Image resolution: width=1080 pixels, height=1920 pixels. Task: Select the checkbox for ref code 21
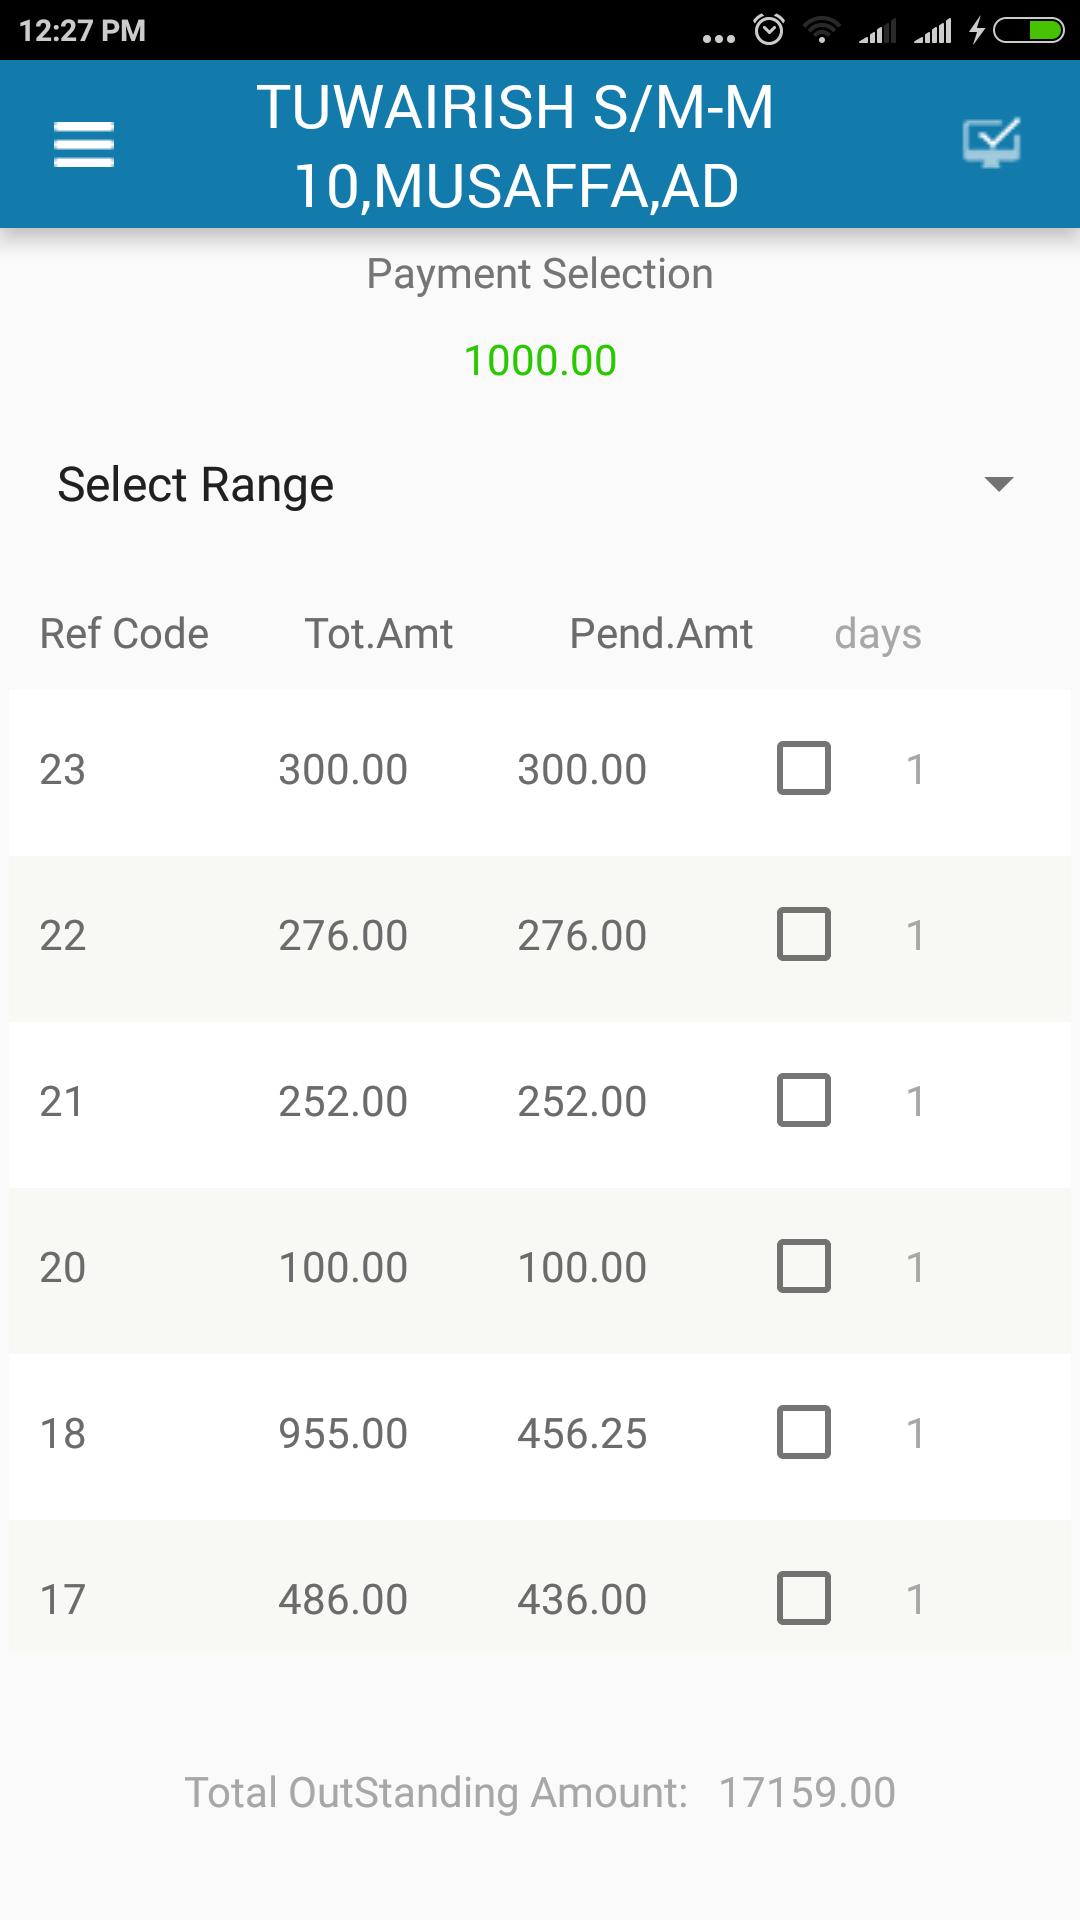804,1100
